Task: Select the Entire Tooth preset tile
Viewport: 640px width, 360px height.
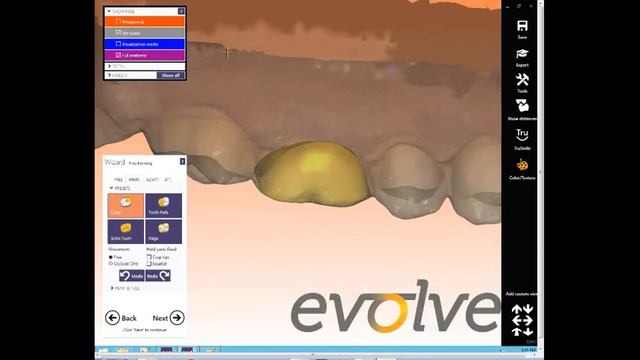Action: coord(126,231)
